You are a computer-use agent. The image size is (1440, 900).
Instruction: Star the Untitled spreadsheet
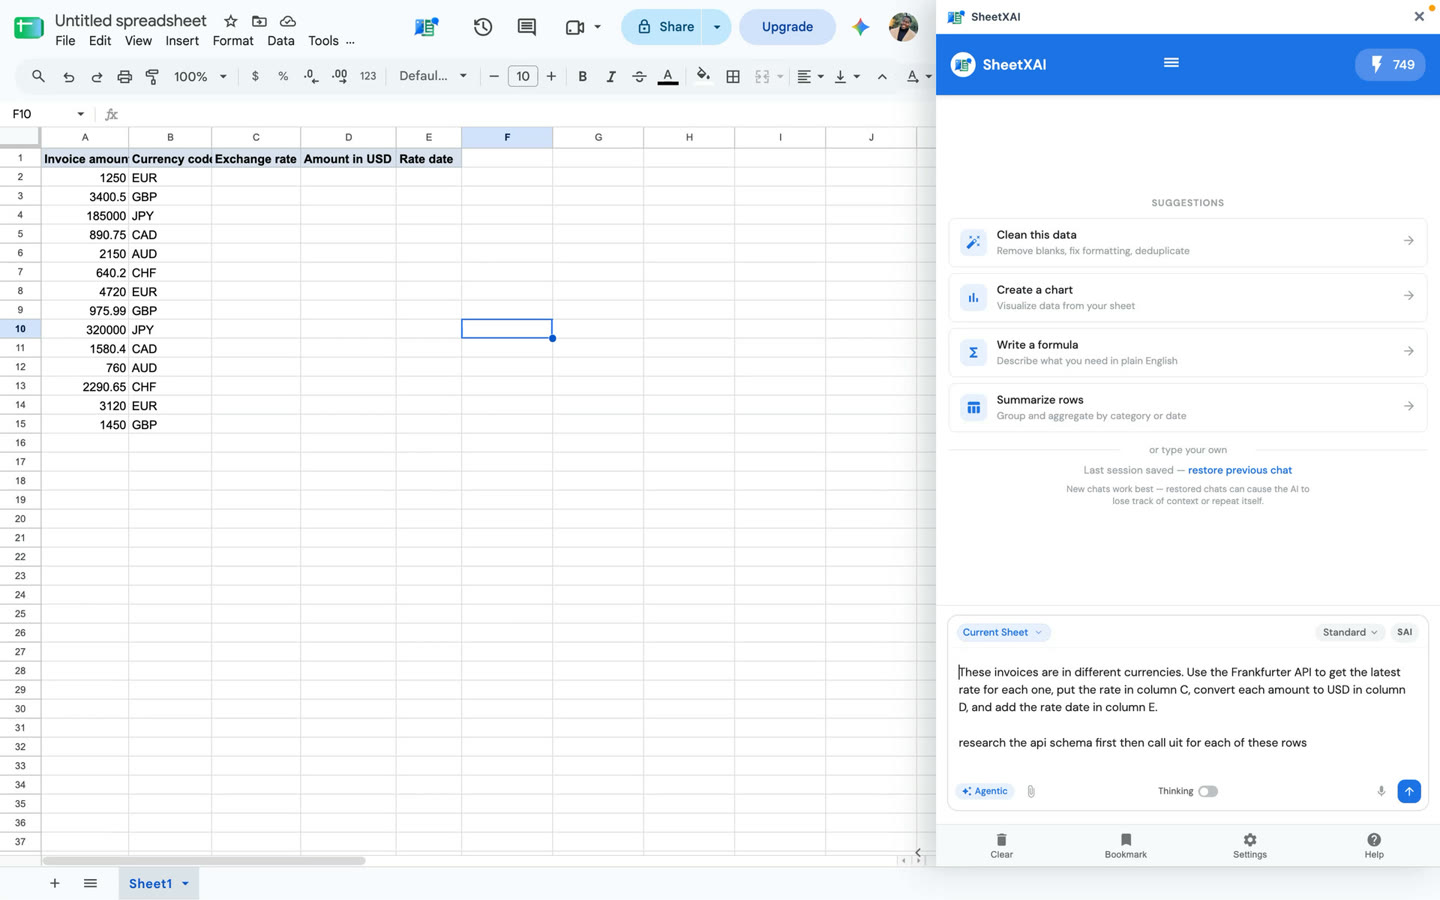[231, 21]
